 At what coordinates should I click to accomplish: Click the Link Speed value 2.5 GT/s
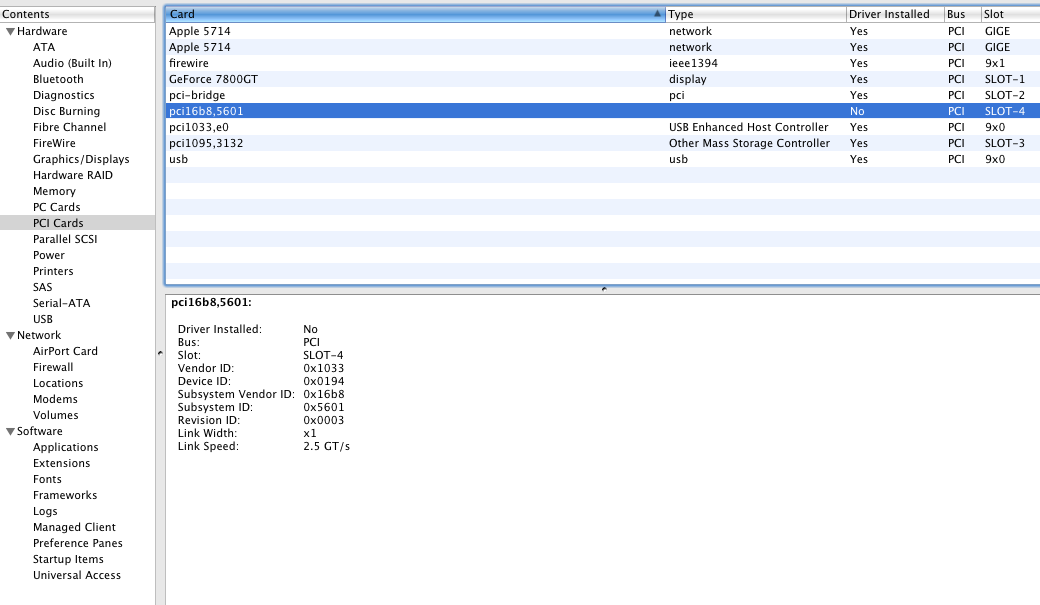tap(326, 446)
